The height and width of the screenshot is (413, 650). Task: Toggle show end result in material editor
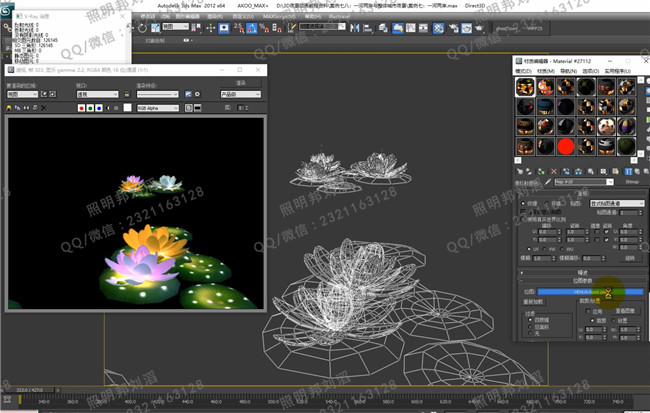628,171
